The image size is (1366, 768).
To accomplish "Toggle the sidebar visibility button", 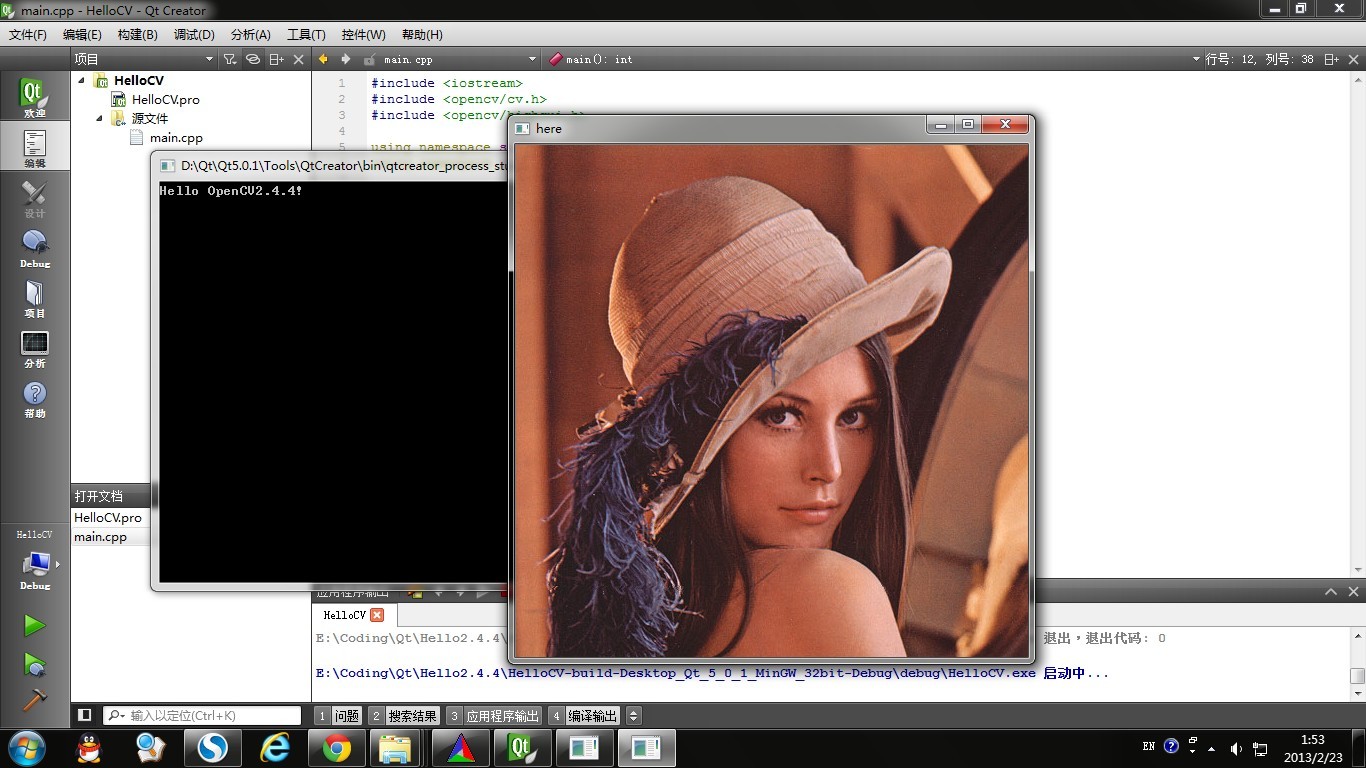I will 85,716.
